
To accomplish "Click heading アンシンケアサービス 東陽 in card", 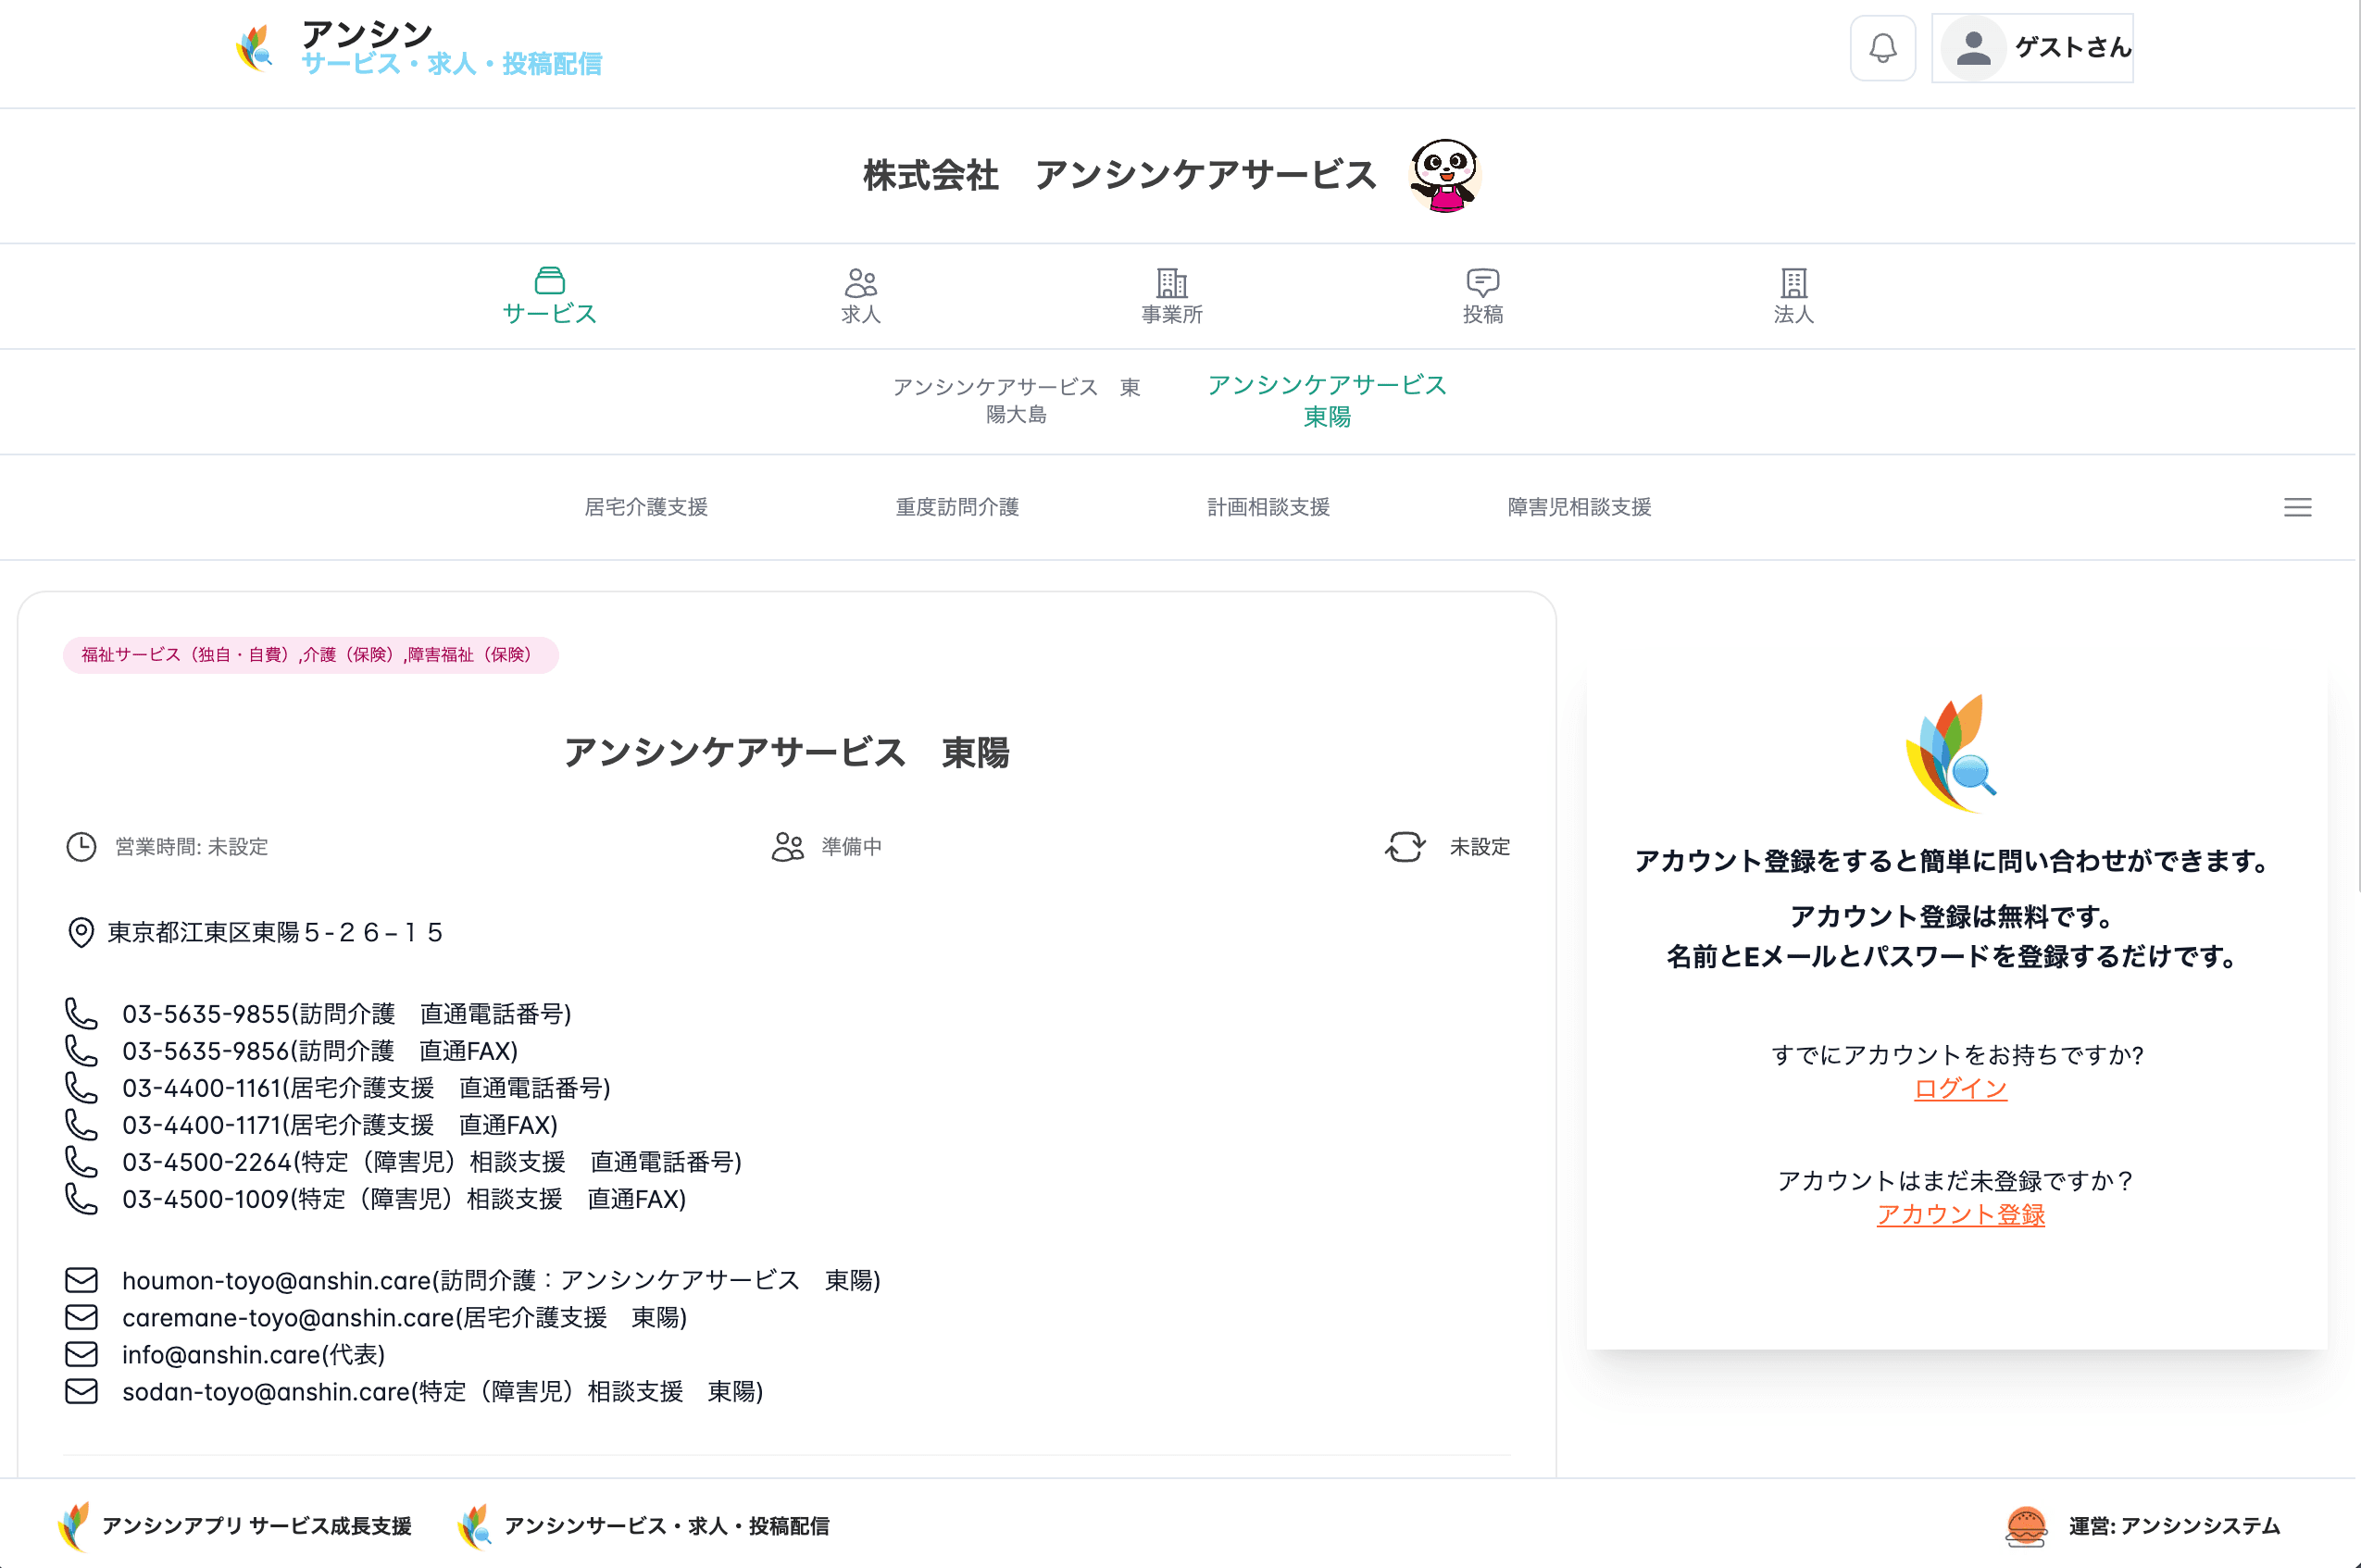I will tap(787, 752).
